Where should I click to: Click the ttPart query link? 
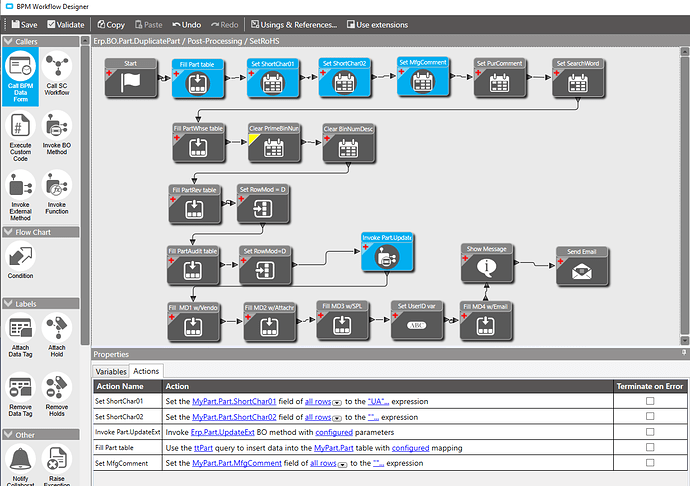coord(203,448)
